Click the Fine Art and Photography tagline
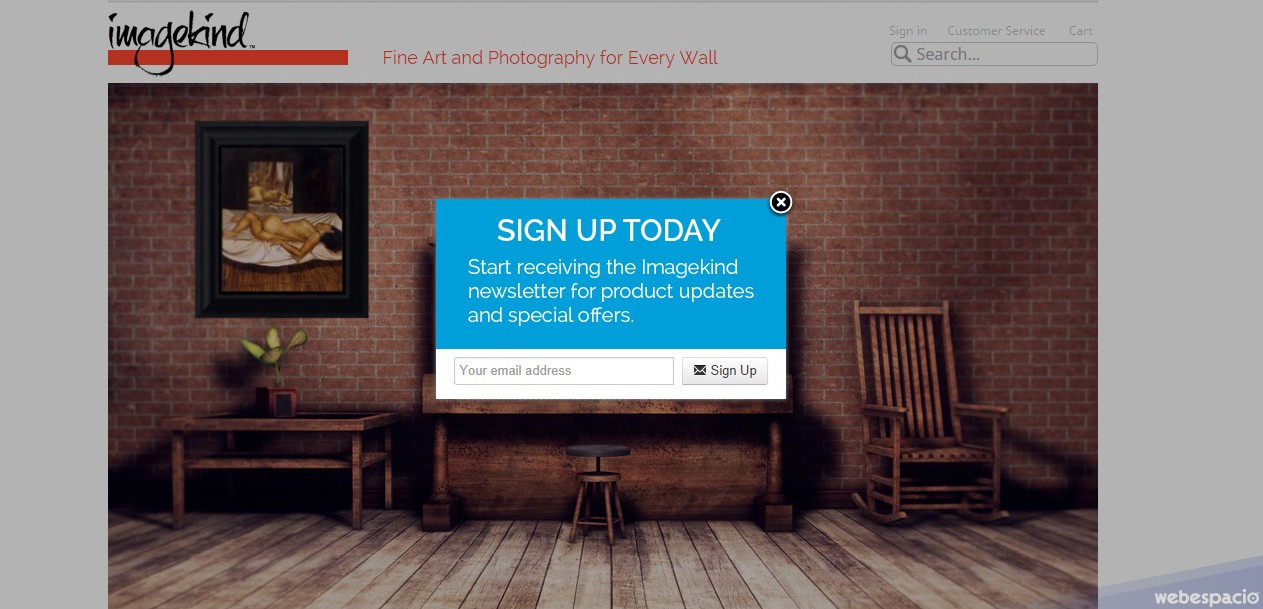 click(x=550, y=58)
